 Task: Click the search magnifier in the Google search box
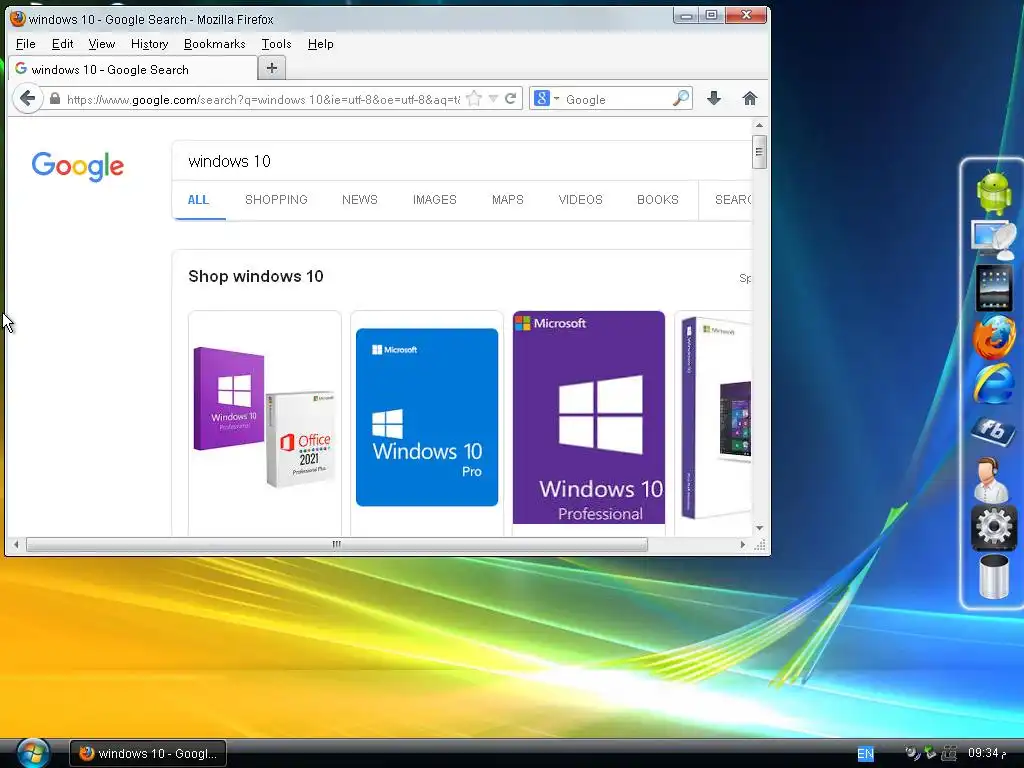(680, 99)
